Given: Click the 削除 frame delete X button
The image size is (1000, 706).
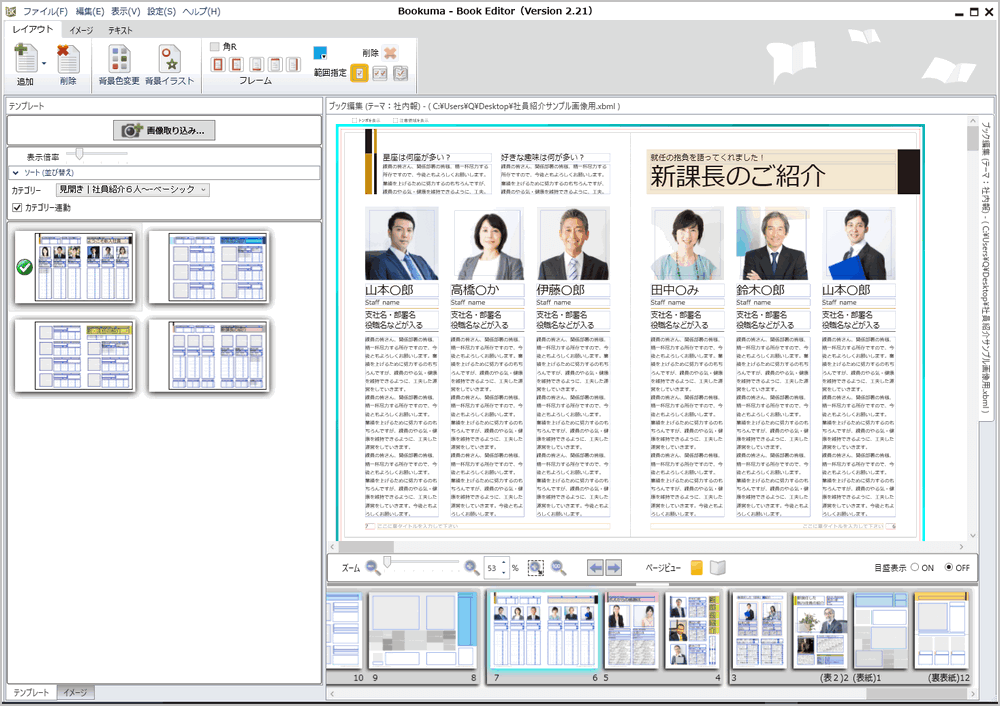Looking at the screenshot, I should (390, 53).
